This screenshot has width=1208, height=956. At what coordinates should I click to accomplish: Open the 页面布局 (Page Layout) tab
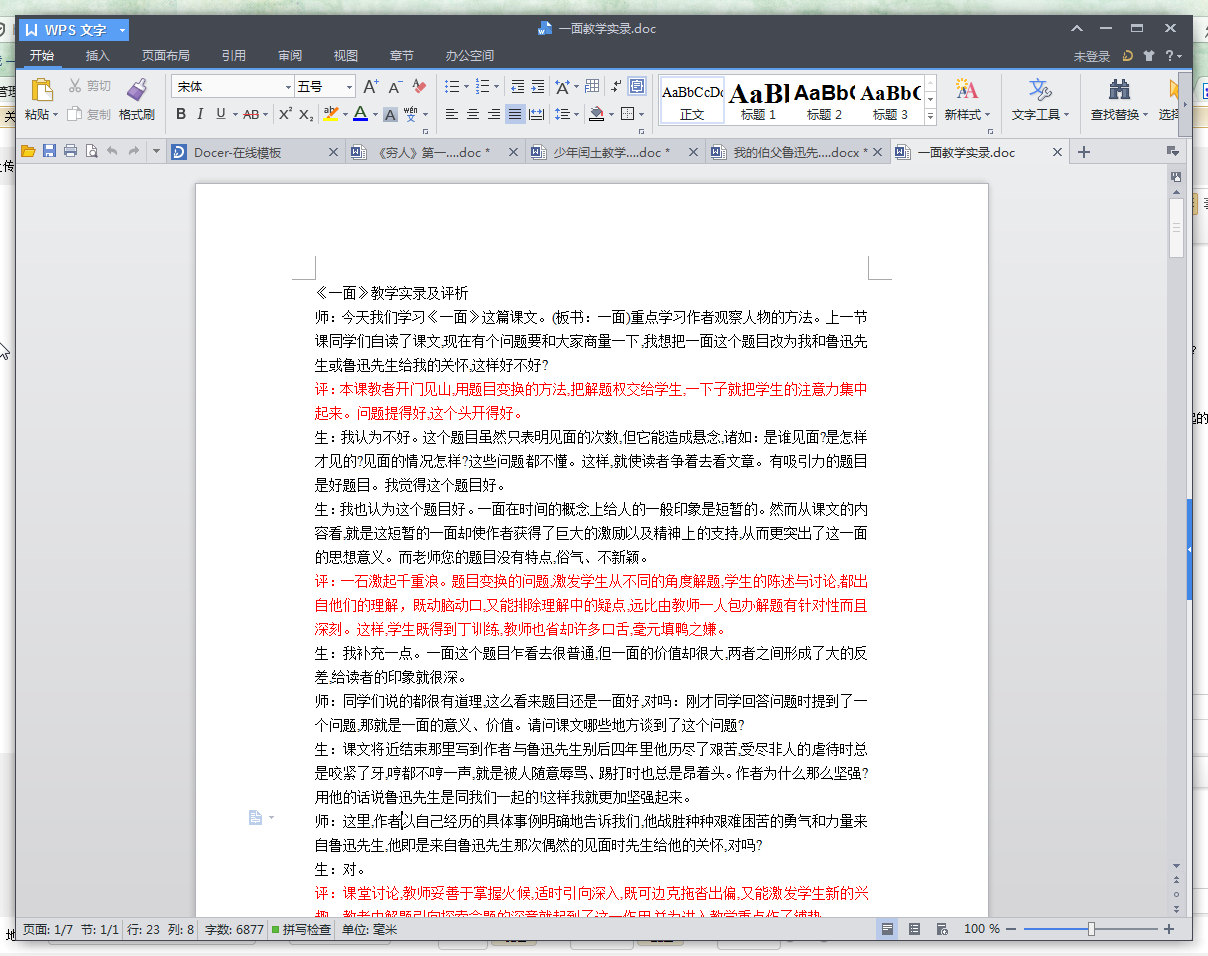click(x=165, y=56)
